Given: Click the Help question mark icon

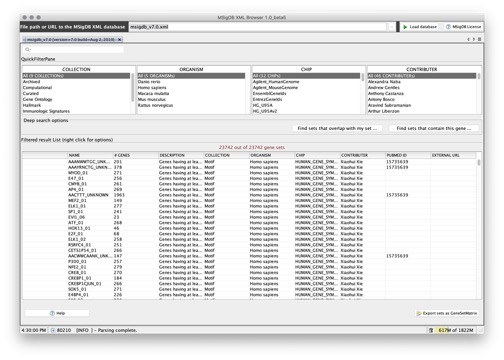Looking at the screenshot, I should pos(52,313).
